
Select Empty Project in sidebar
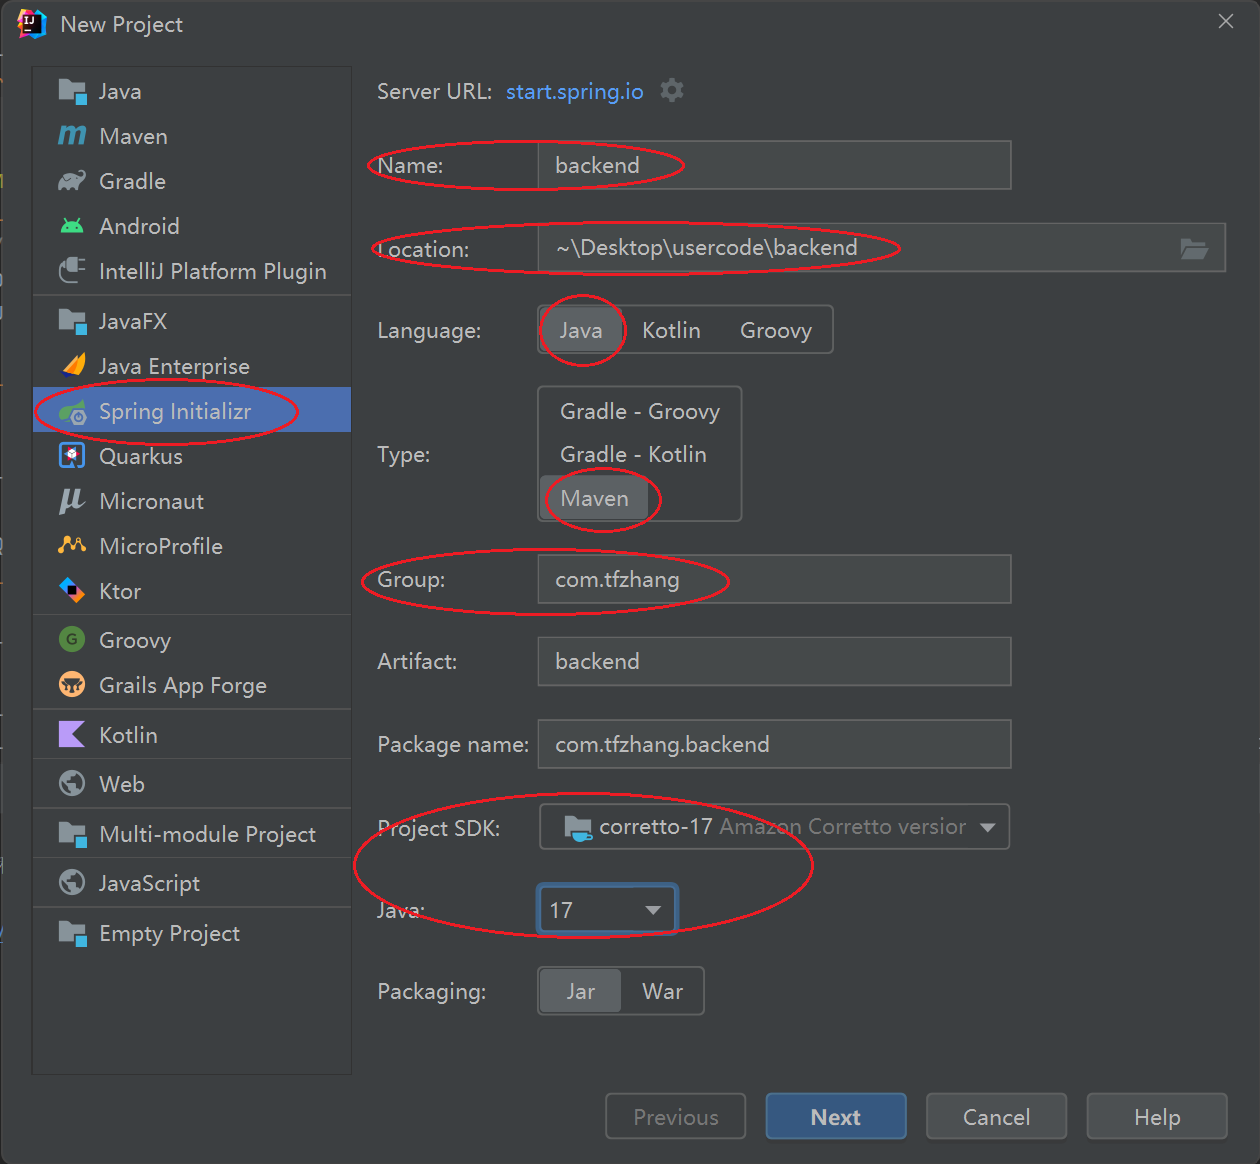pyautogui.click(x=192, y=933)
